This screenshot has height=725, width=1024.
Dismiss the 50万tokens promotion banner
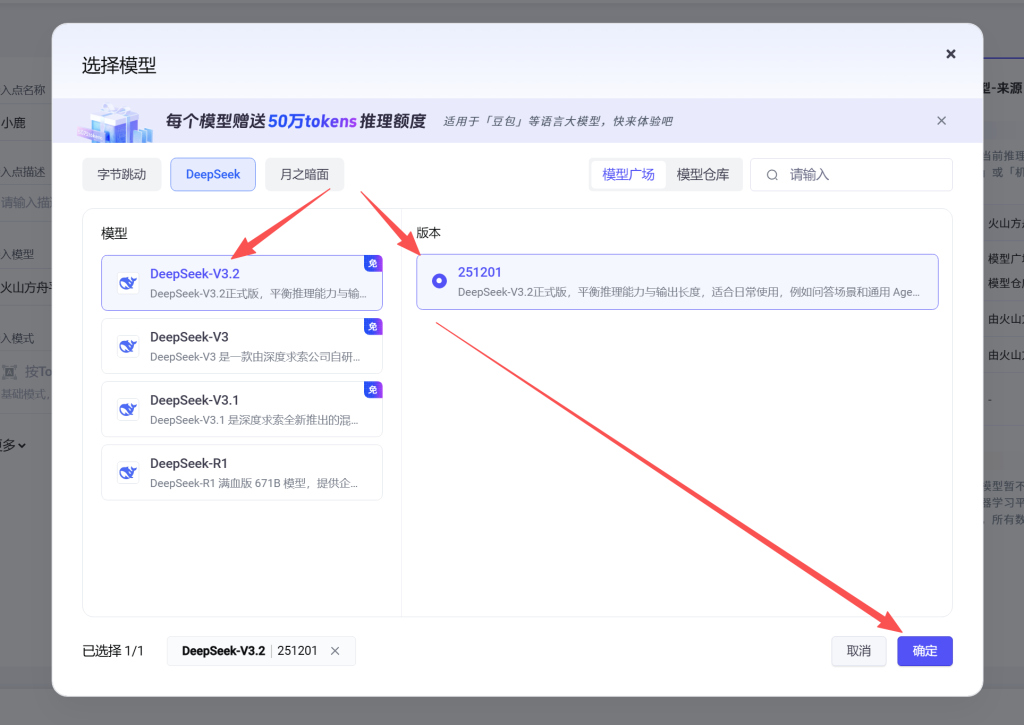click(x=941, y=120)
